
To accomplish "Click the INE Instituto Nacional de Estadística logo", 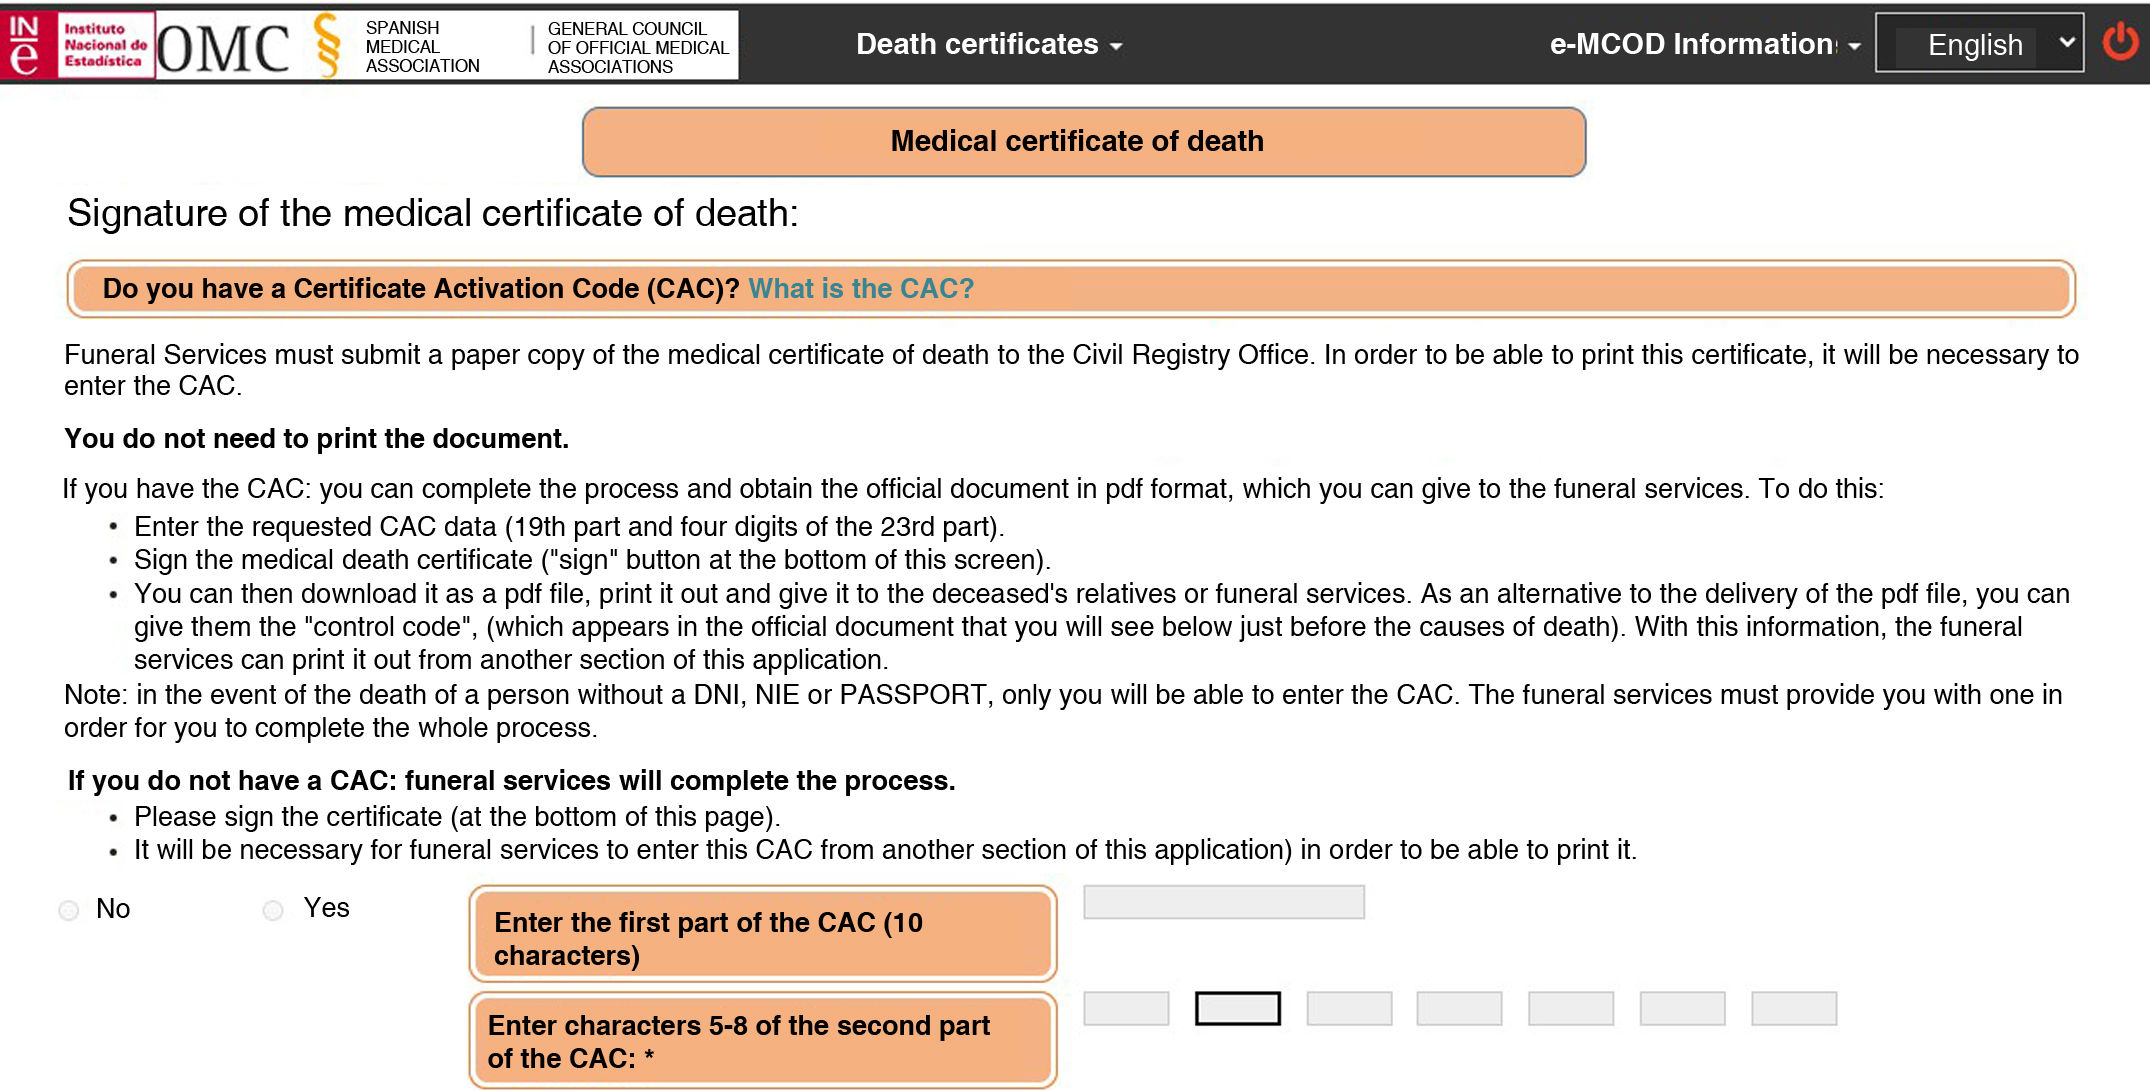I will click(x=80, y=45).
